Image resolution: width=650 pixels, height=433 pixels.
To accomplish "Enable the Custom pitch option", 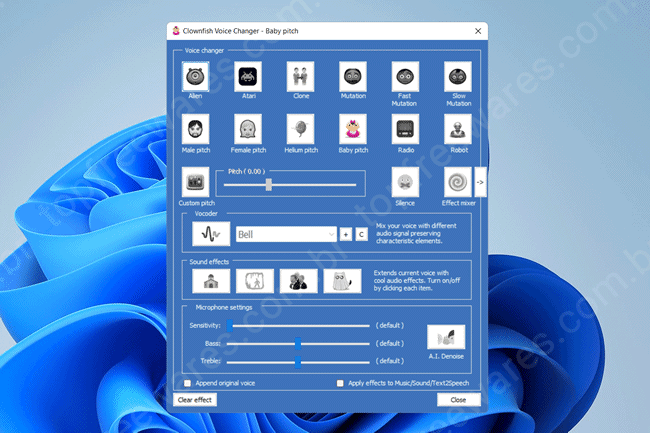I will tap(195, 182).
